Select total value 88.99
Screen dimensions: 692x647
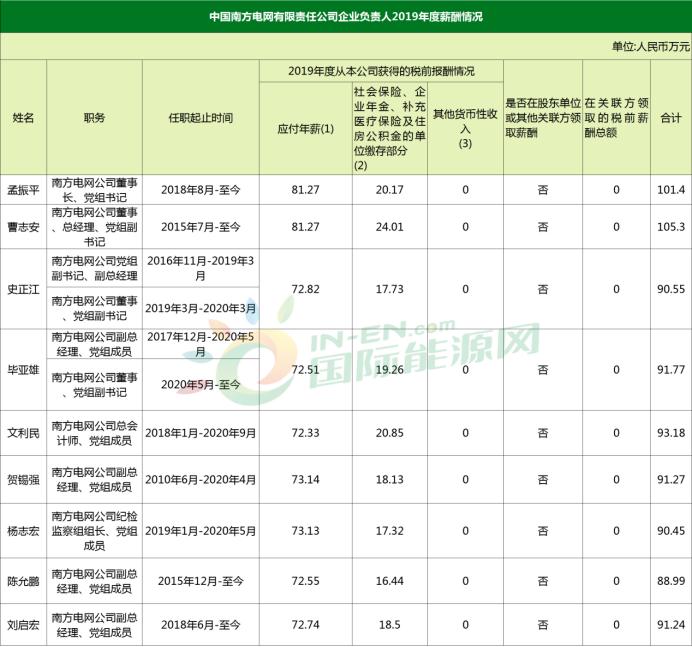click(x=671, y=581)
